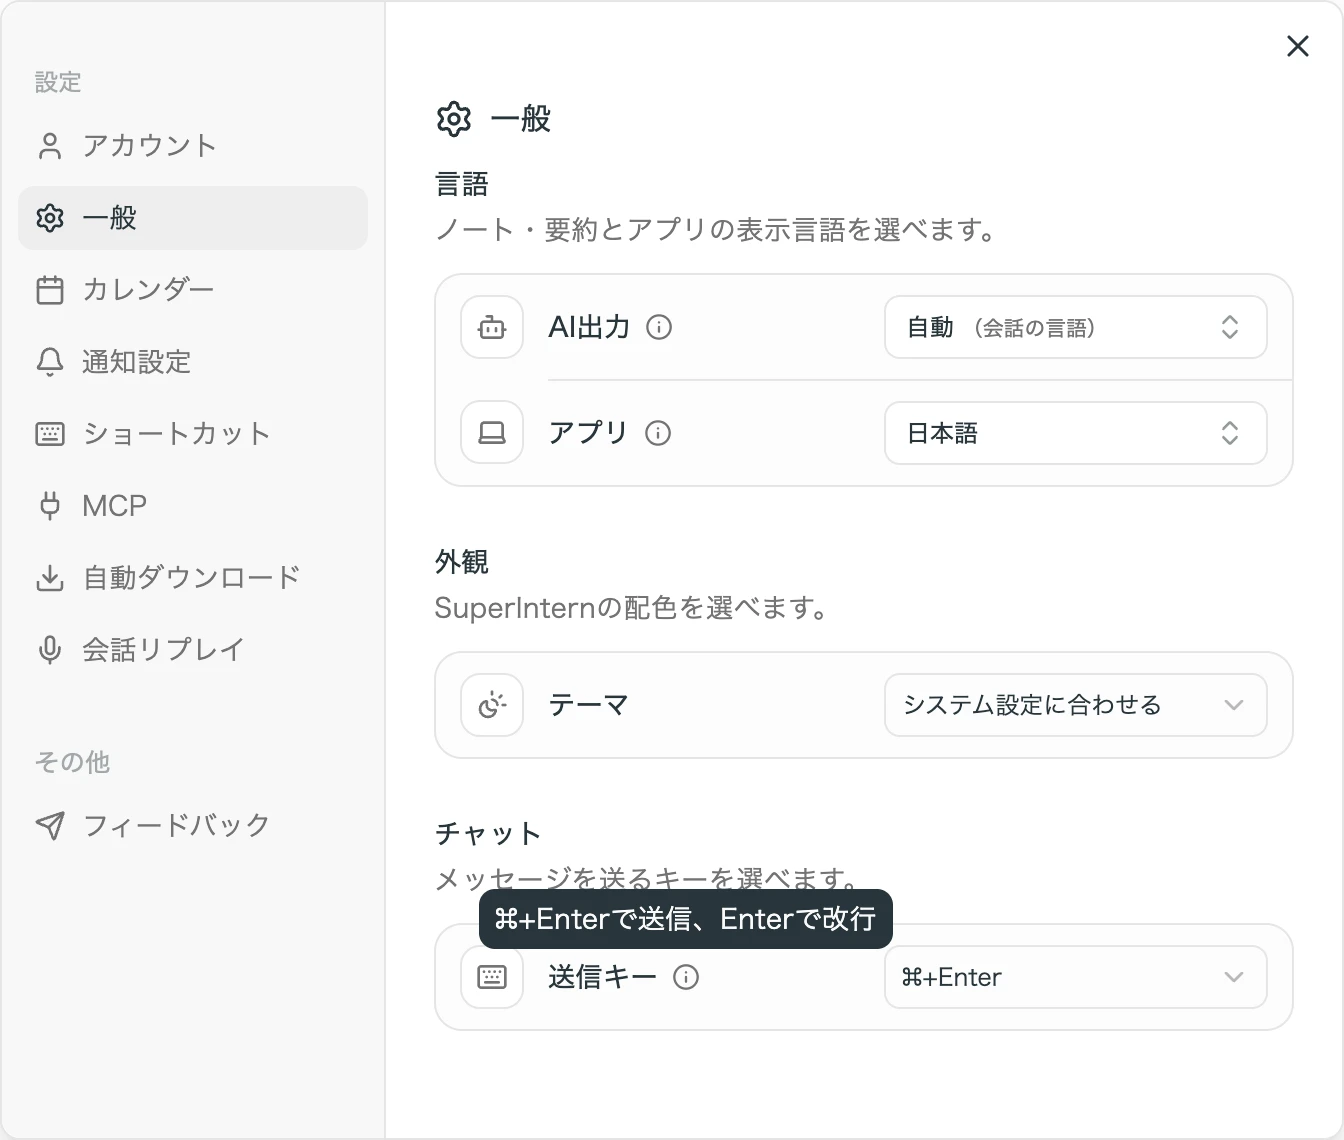Open the 送信キー dropdown showing ⌘+Enter
Screen dimensions: 1344x1140
click(x=1076, y=977)
